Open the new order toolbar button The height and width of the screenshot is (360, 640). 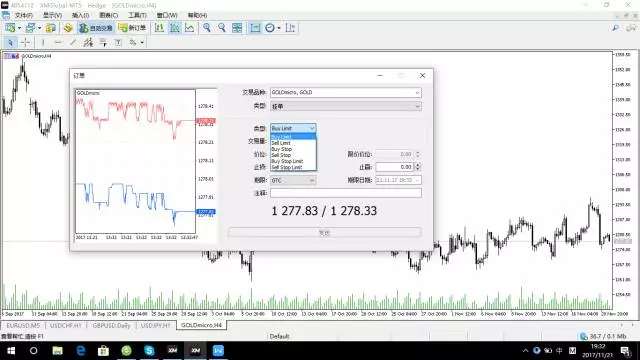(132, 28)
